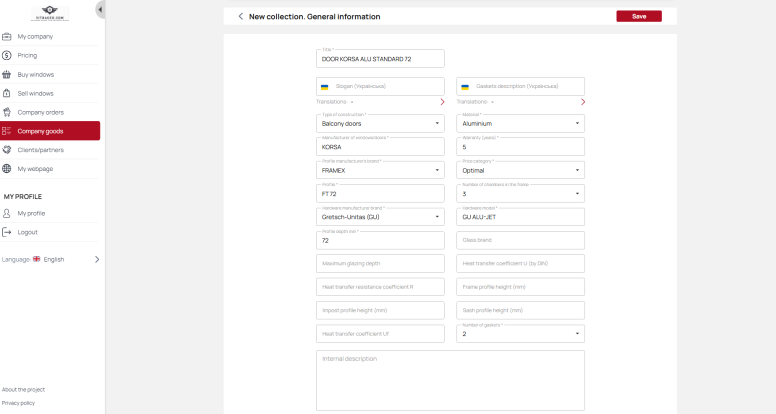Open Number of chambers in frame dropdown
Screen dimensions: 776x414
coord(520,193)
